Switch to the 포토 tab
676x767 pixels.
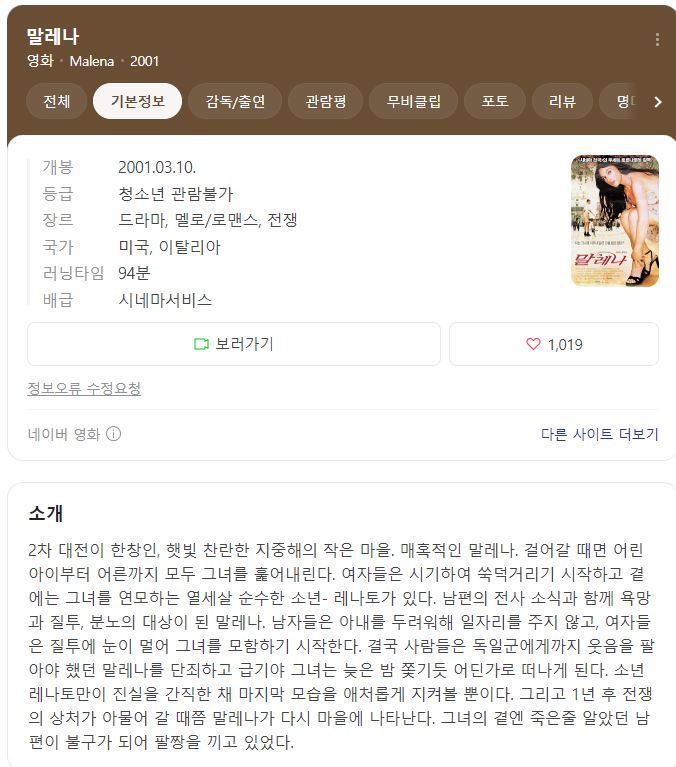495,101
